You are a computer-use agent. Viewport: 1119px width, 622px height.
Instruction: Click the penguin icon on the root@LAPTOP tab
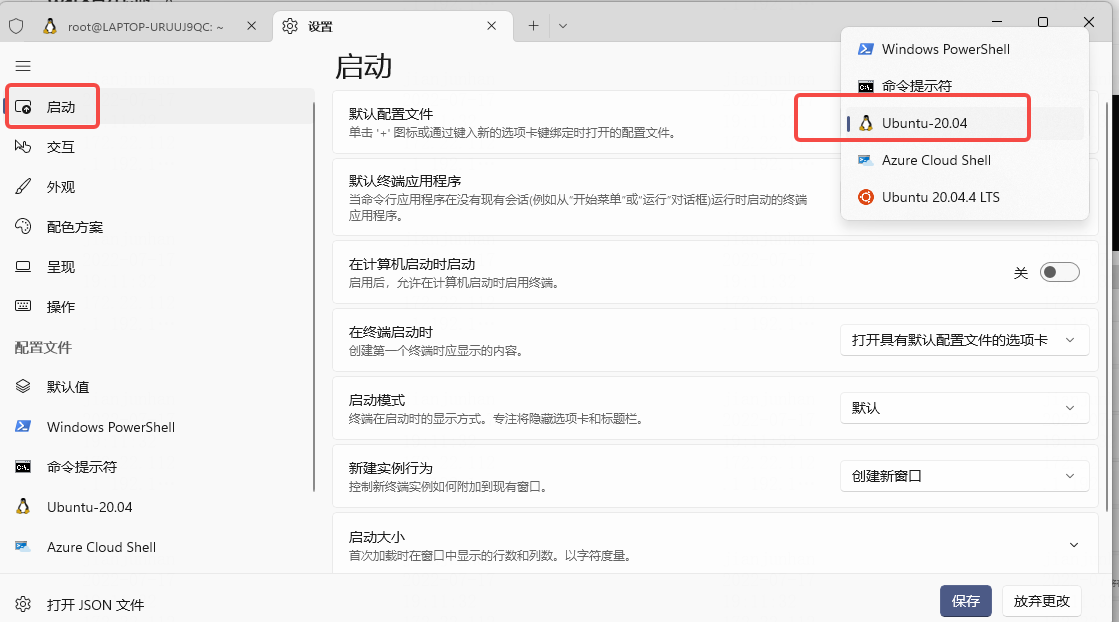pos(50,26)
